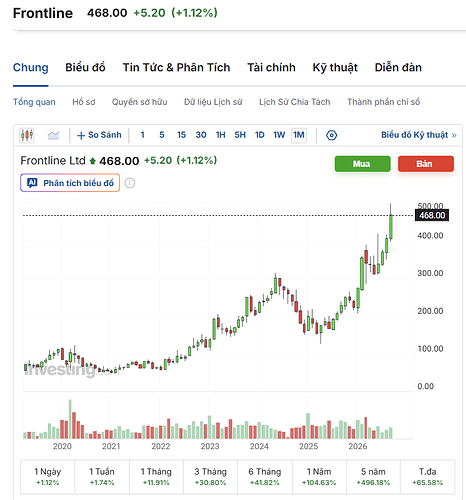This screenshot has height=500, width=466.
Task: Click the Frontline Ltd chart heading
Action: (53, 161)
